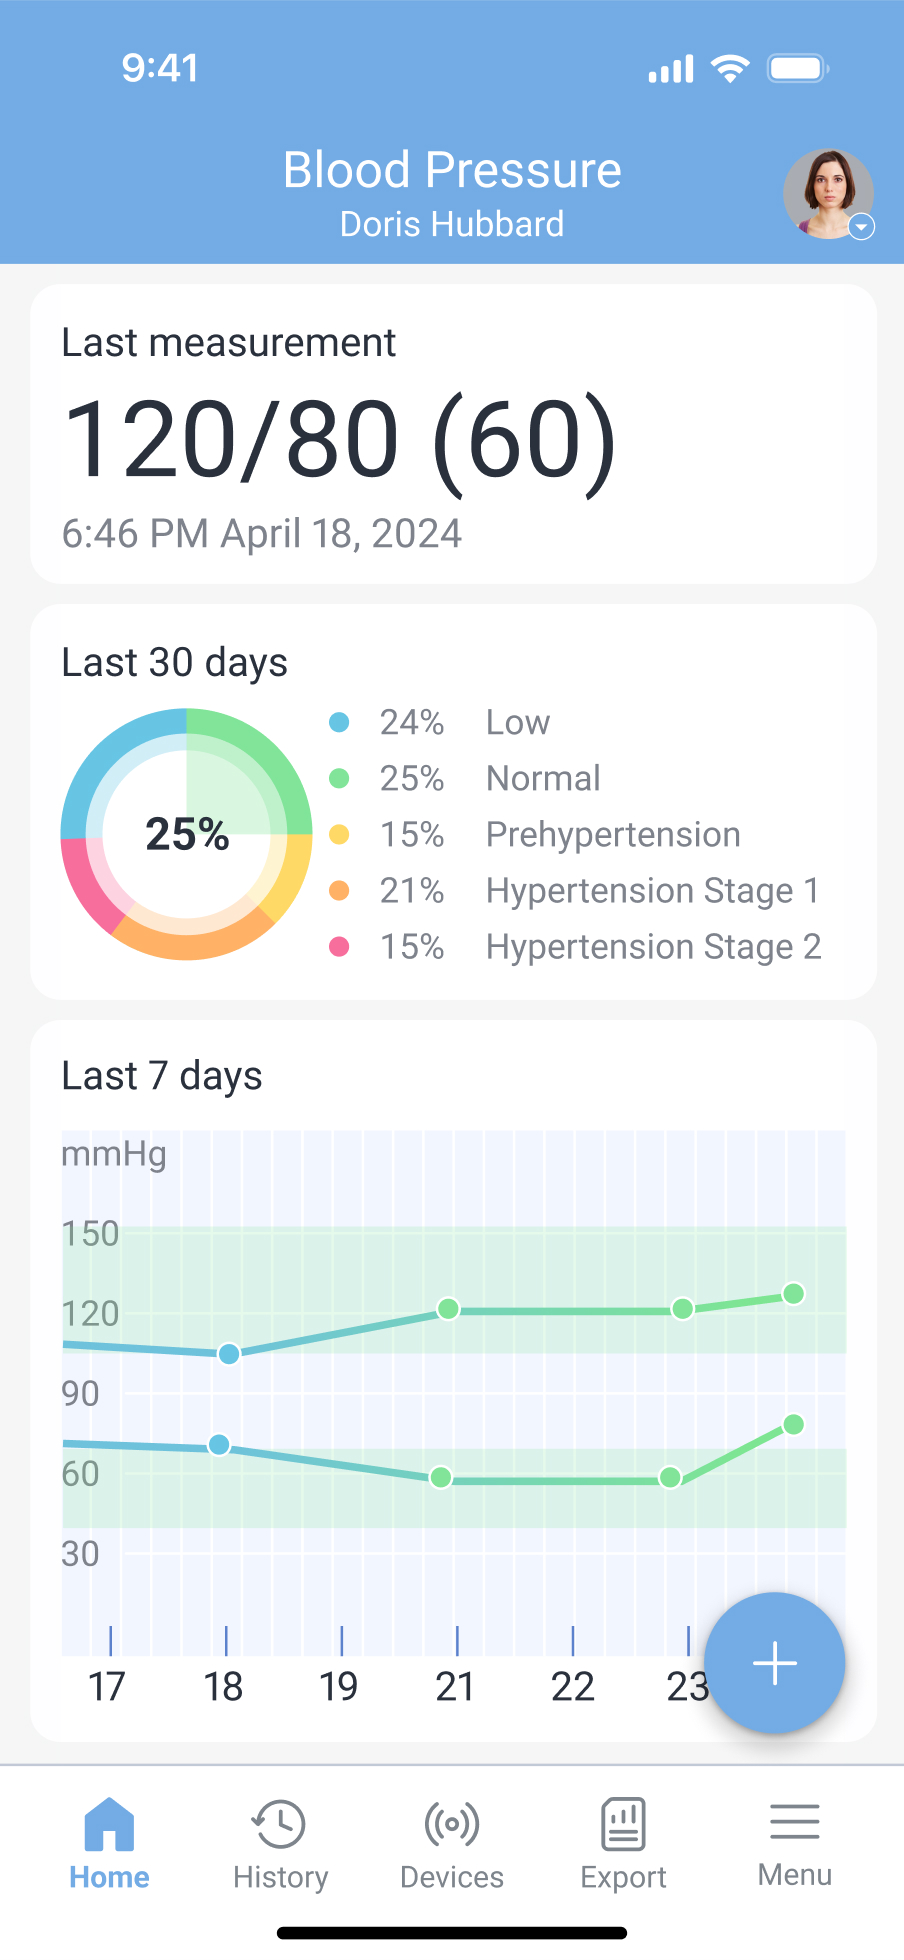Tap the plus button to add a measurement
904x1960 pixels.
coord(775,1661)
